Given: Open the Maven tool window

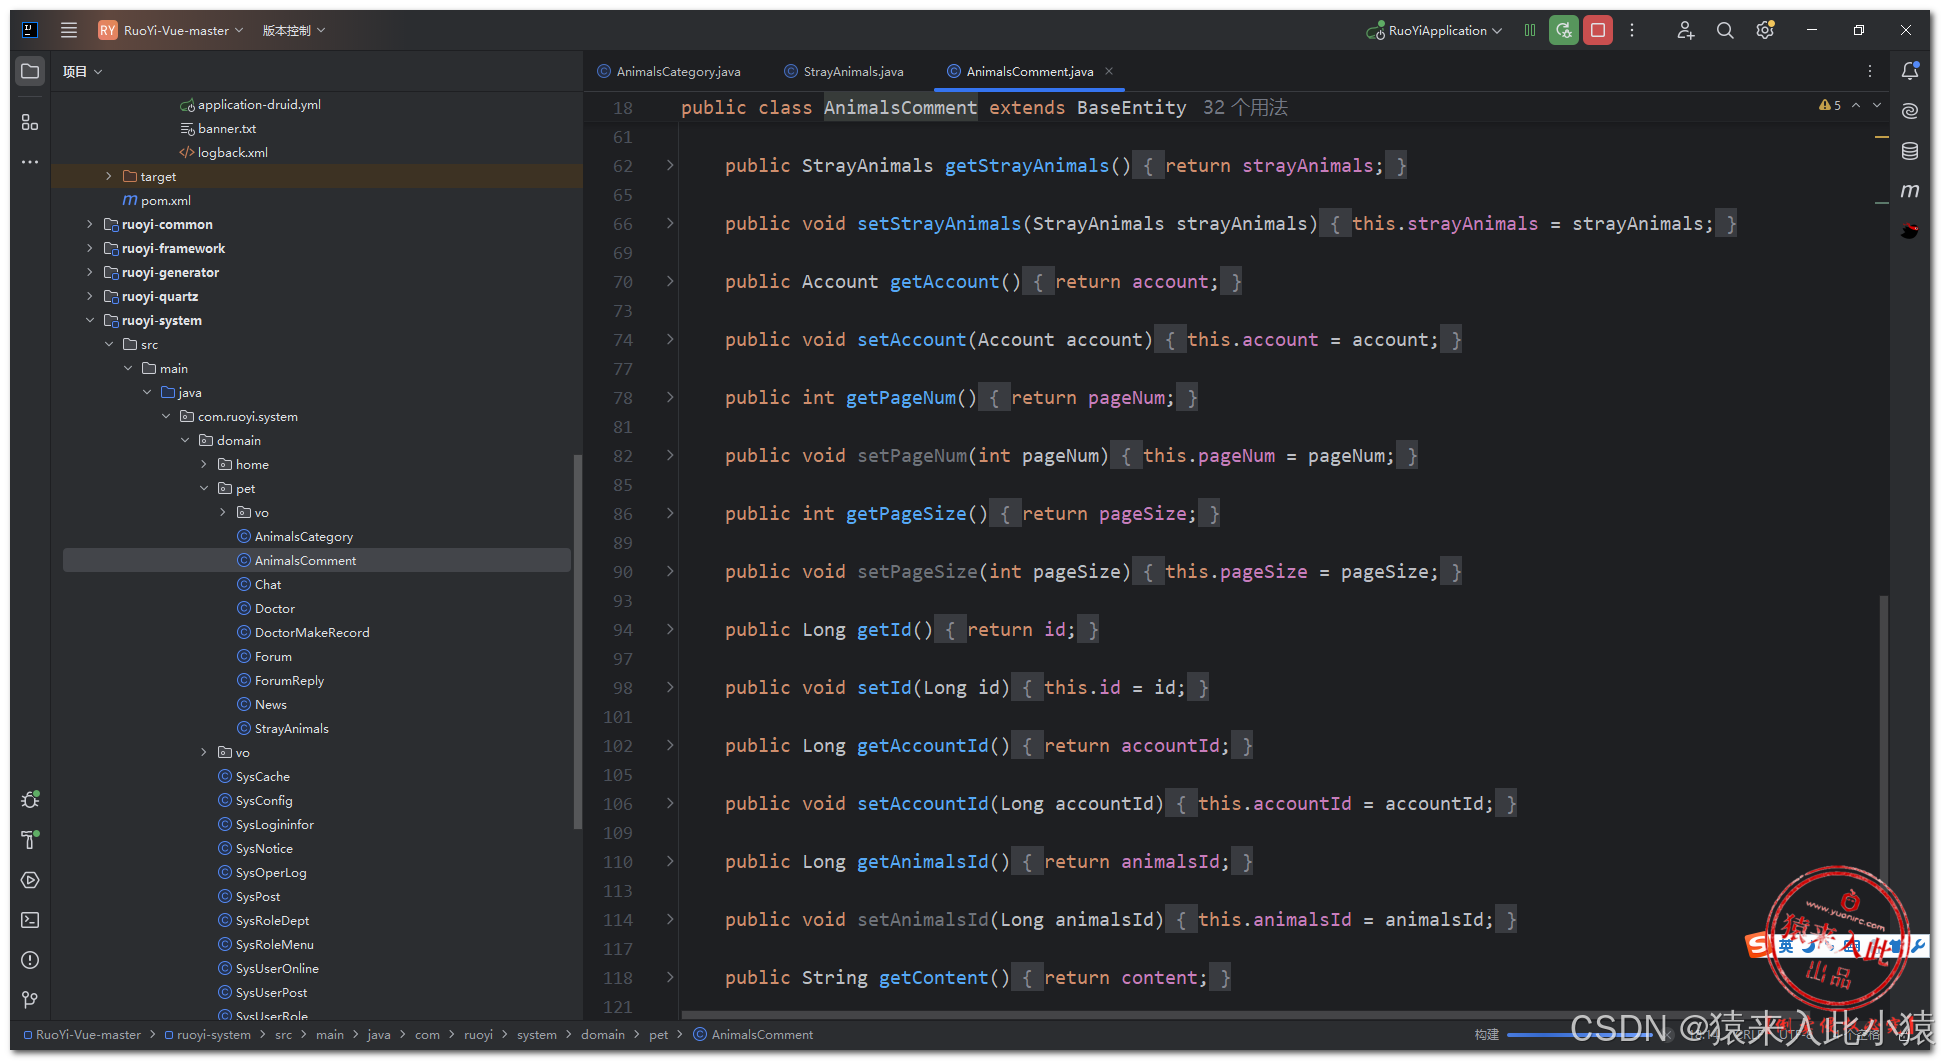Looking at the screenshot, I should [x=1910, y=191].
